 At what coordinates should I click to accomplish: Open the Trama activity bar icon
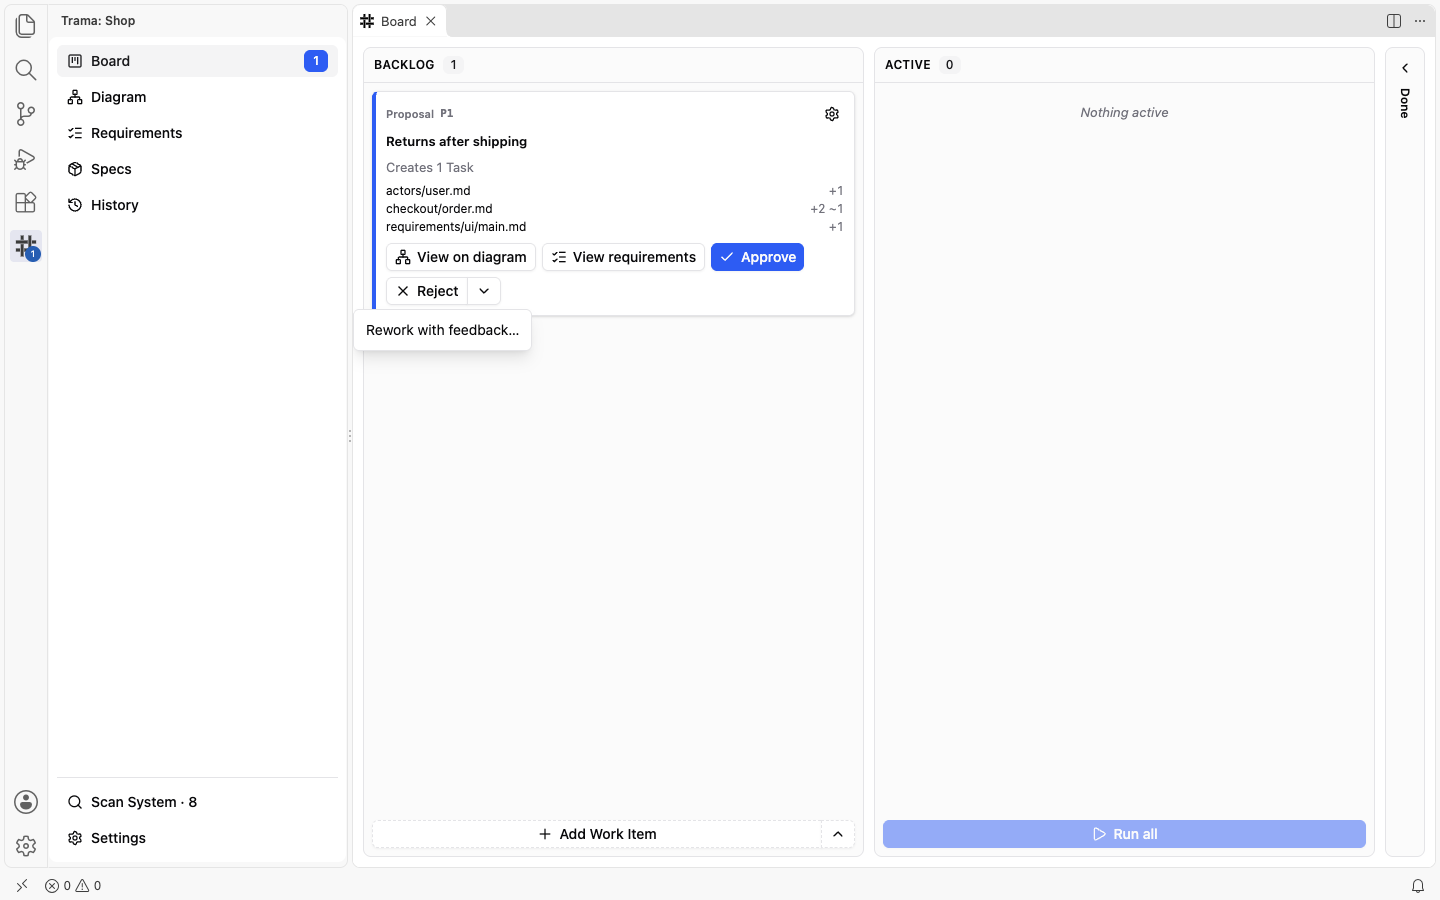pyautogui.click(x=26, y=246)
